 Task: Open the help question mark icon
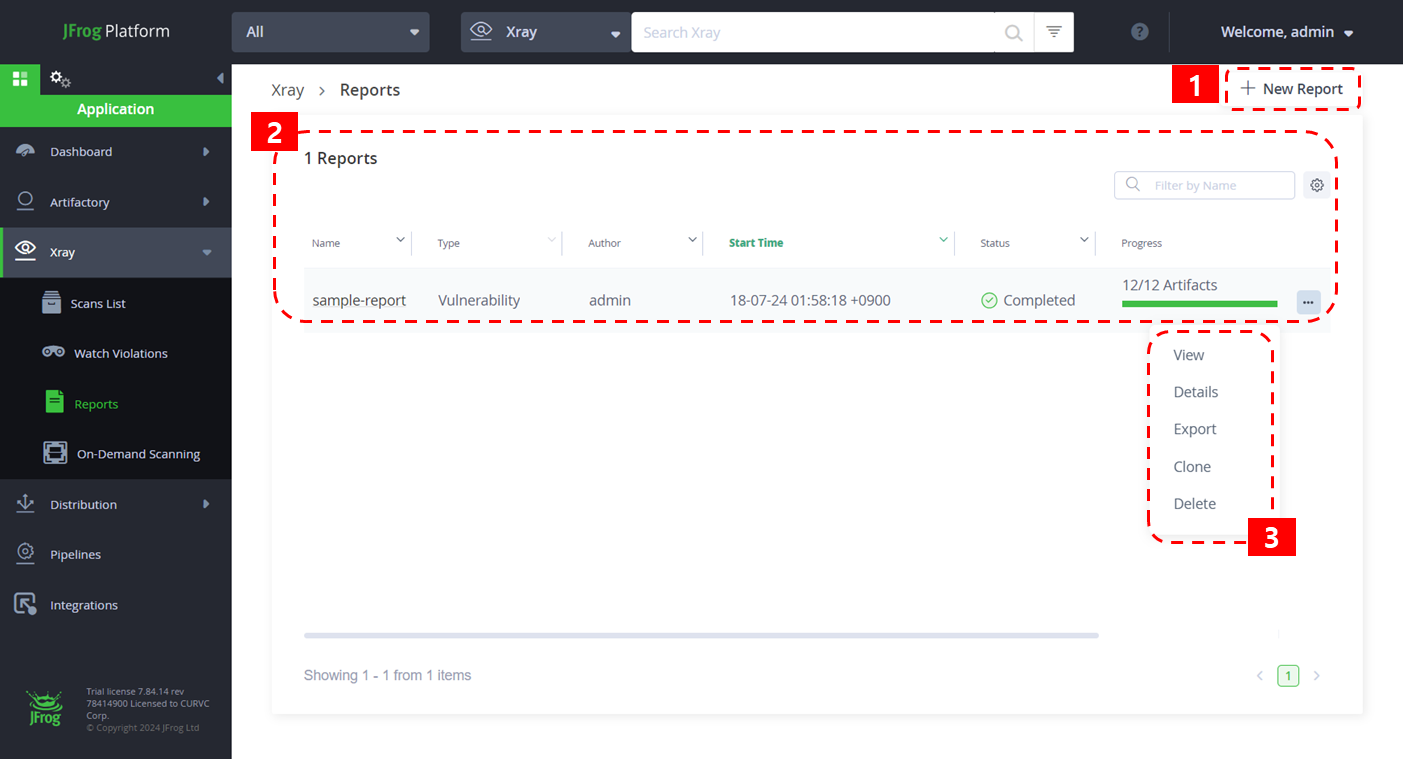[x=1140, y=32]
